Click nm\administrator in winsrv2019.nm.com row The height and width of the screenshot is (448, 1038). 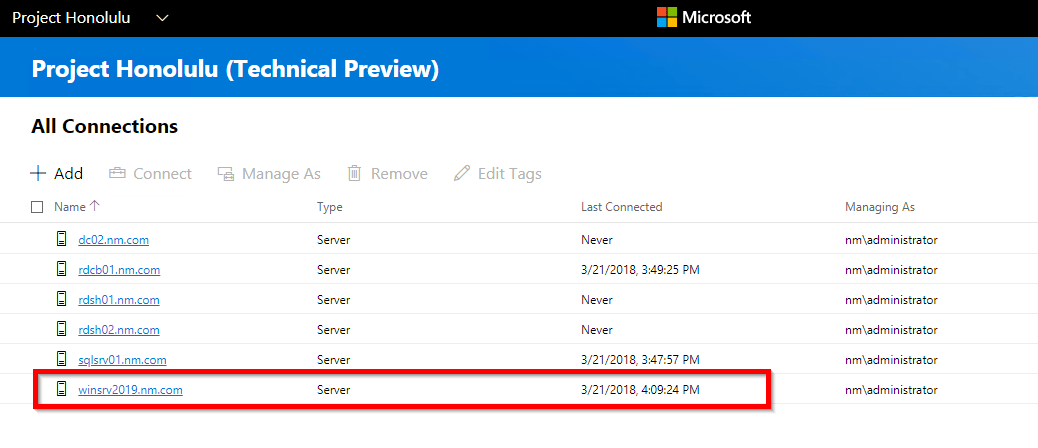point(891,390)
